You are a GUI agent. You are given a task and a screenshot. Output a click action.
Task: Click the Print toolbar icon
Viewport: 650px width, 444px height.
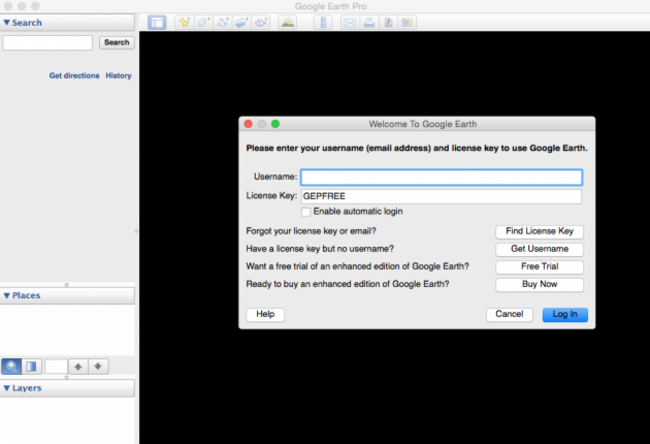point(369,22)
